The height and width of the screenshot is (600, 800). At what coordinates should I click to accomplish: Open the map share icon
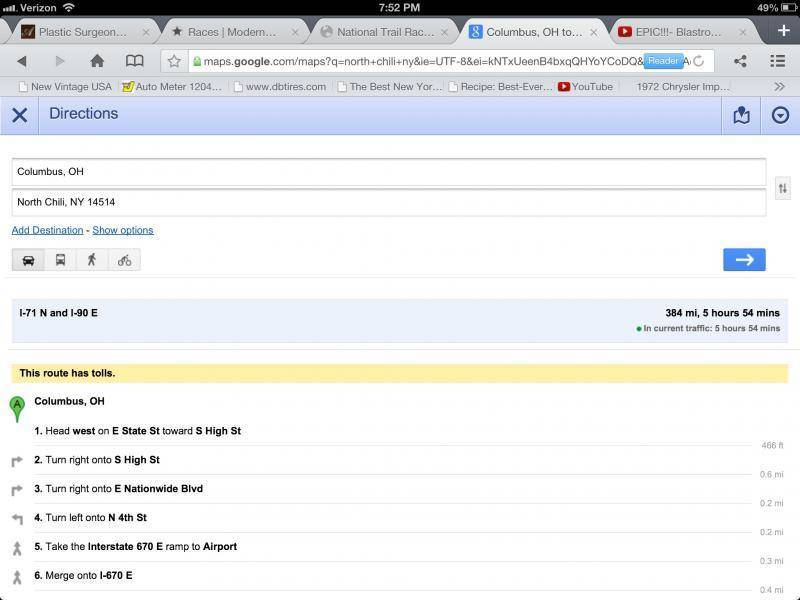(741, 115)
